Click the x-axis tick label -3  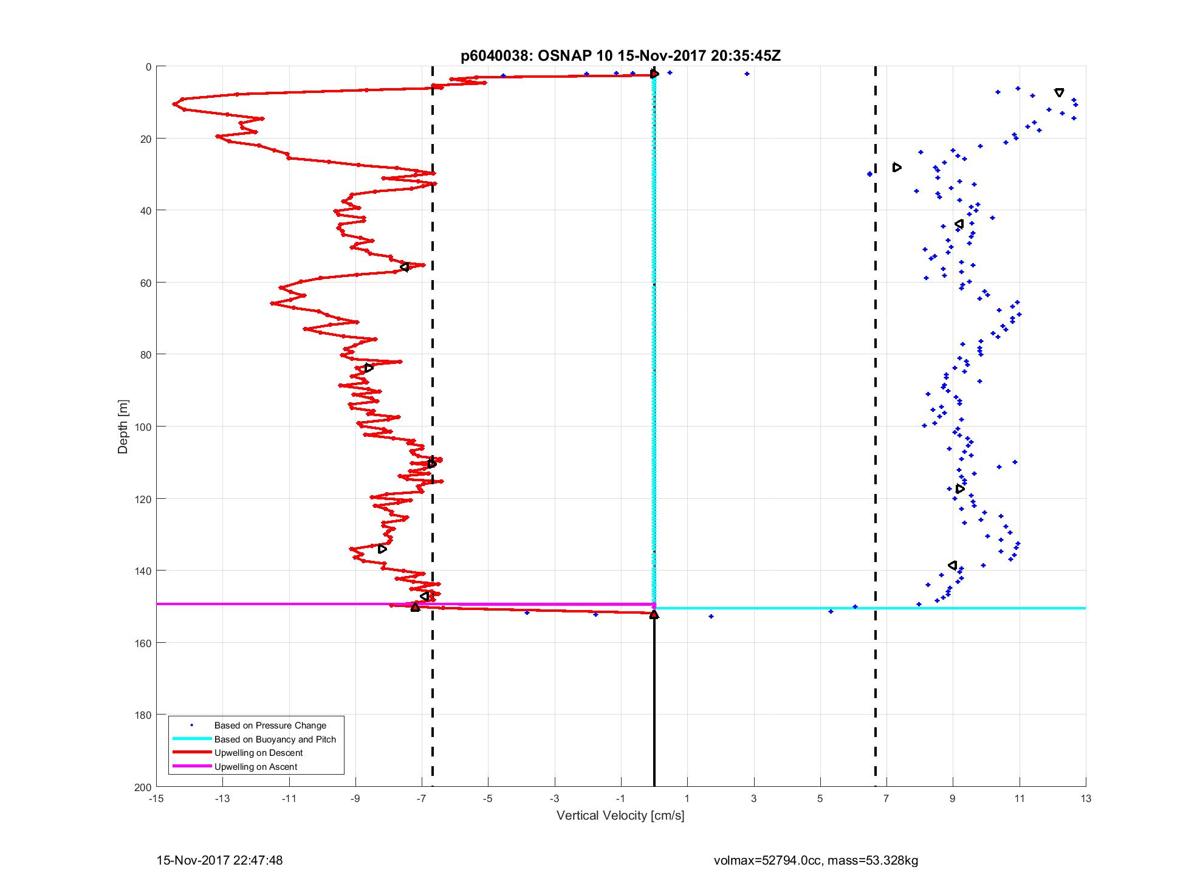point(555,799)
